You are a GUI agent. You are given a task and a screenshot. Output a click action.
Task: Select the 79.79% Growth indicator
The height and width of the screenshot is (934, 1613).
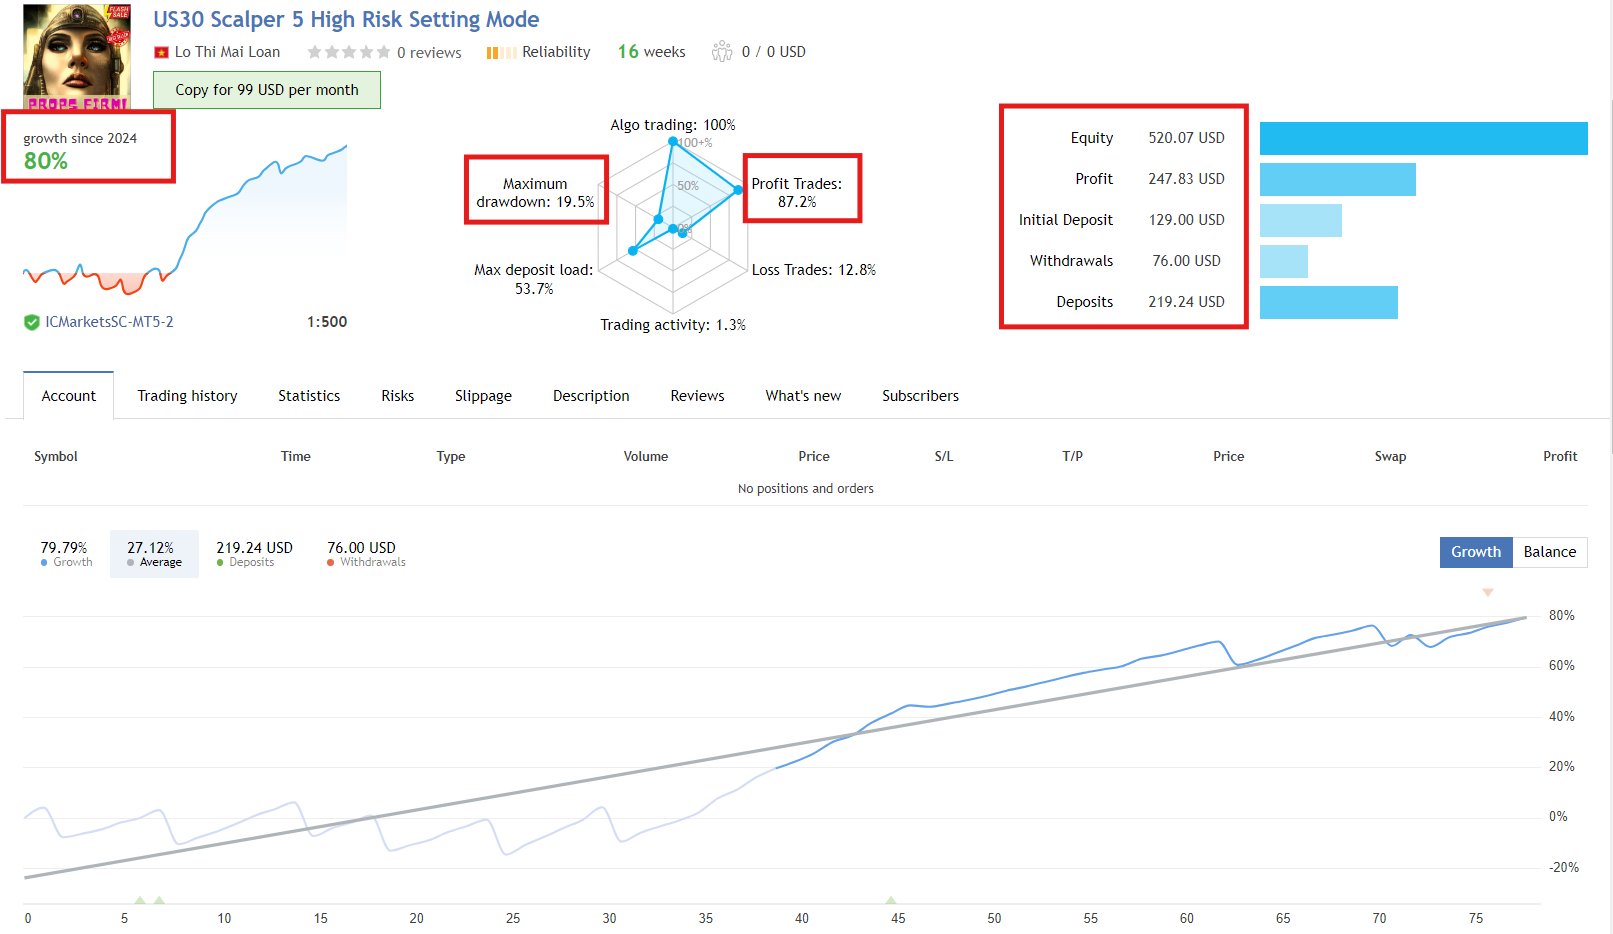[x=66, y=554]
